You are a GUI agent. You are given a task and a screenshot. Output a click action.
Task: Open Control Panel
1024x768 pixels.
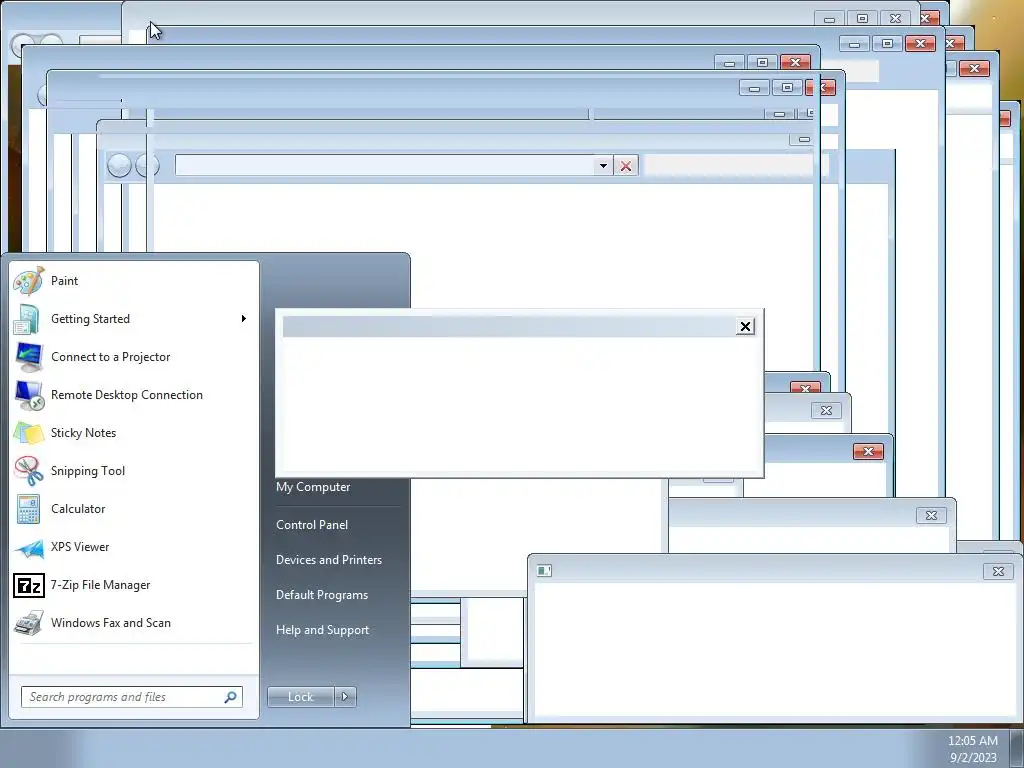pyautogui.click(x=312, y=525)
